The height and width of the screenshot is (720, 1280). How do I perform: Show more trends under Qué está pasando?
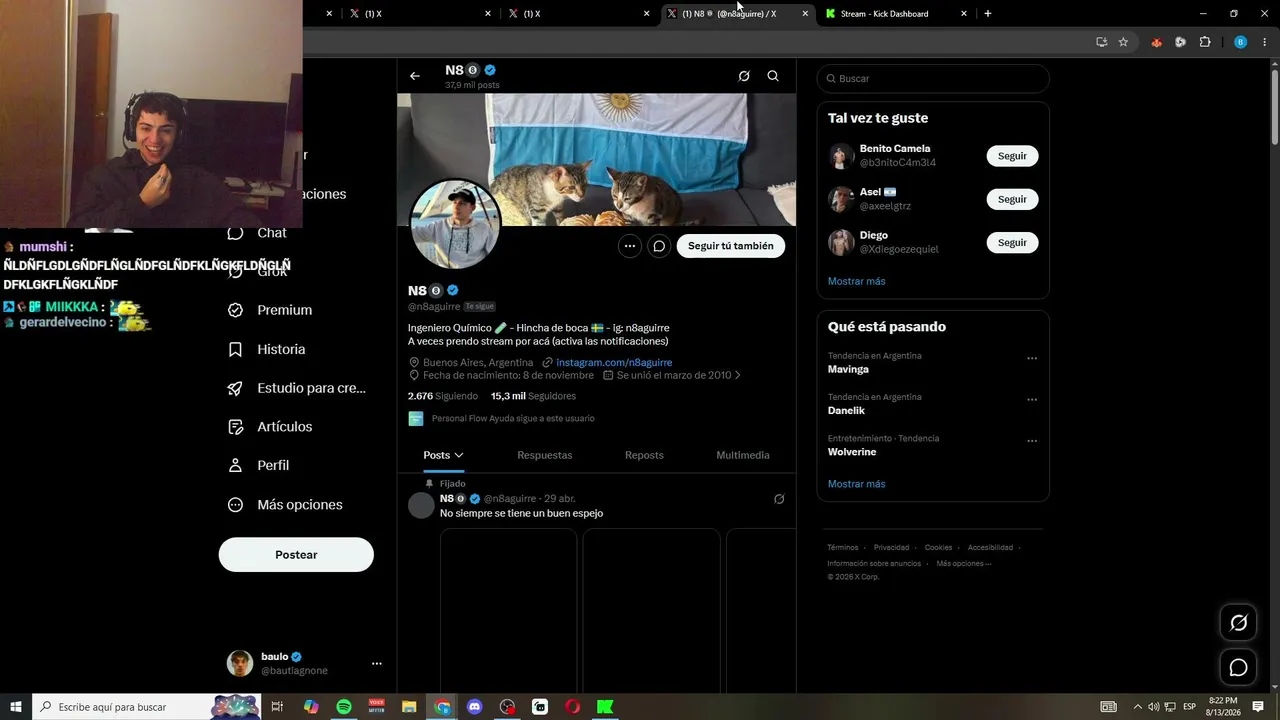click(857, 484)
